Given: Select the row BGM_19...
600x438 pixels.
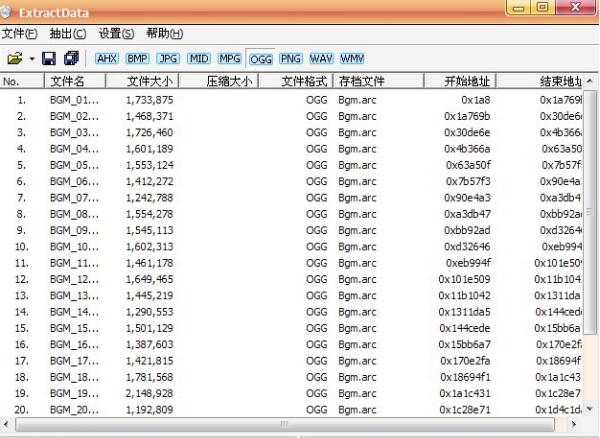Looking at the screenshot, I should pos(292,394).
